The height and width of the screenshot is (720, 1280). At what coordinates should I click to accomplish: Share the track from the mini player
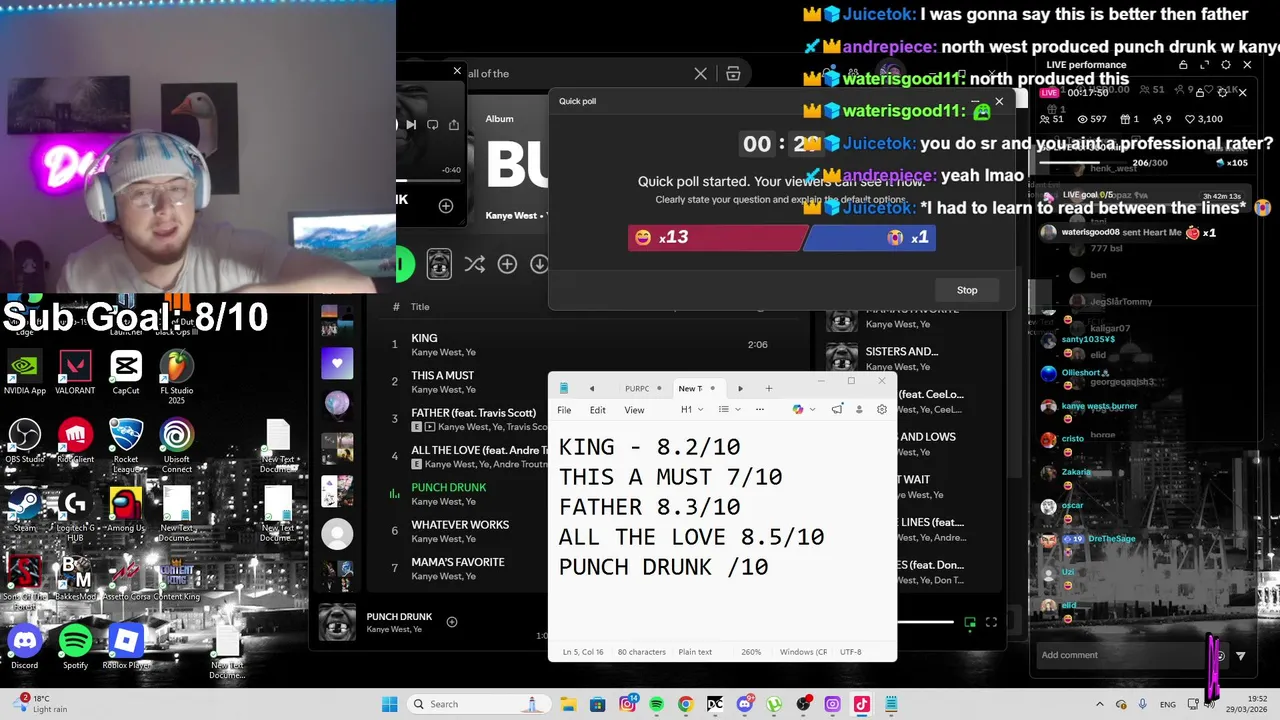tap(454, 125)
